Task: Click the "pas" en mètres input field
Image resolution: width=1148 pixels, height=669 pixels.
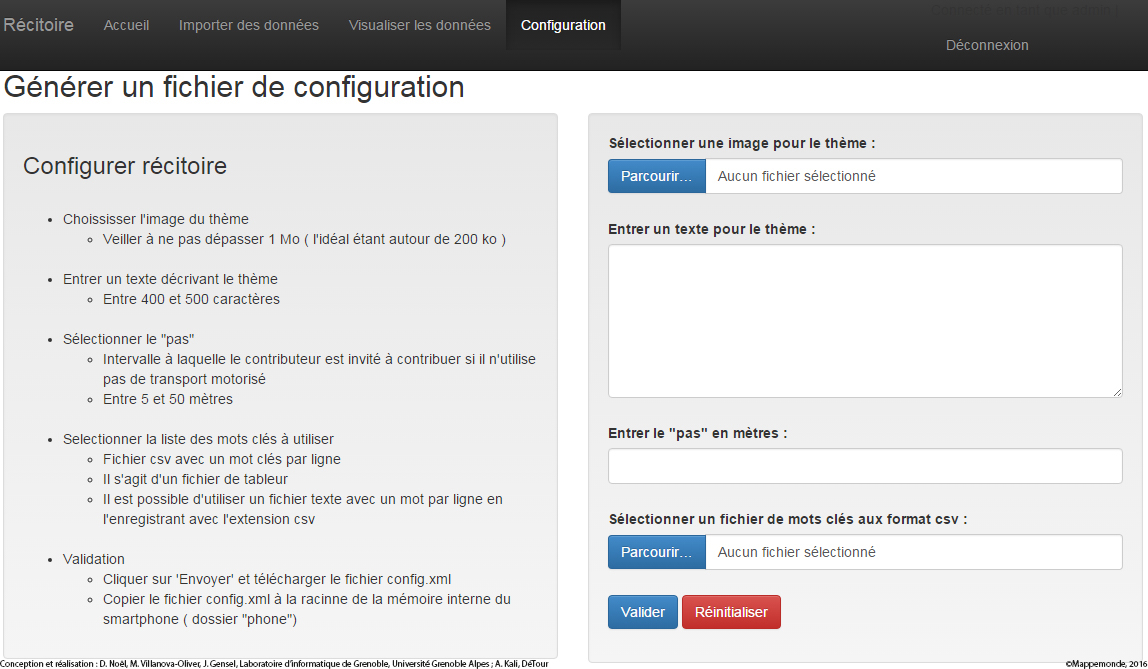Action: [x=865, y=466]
